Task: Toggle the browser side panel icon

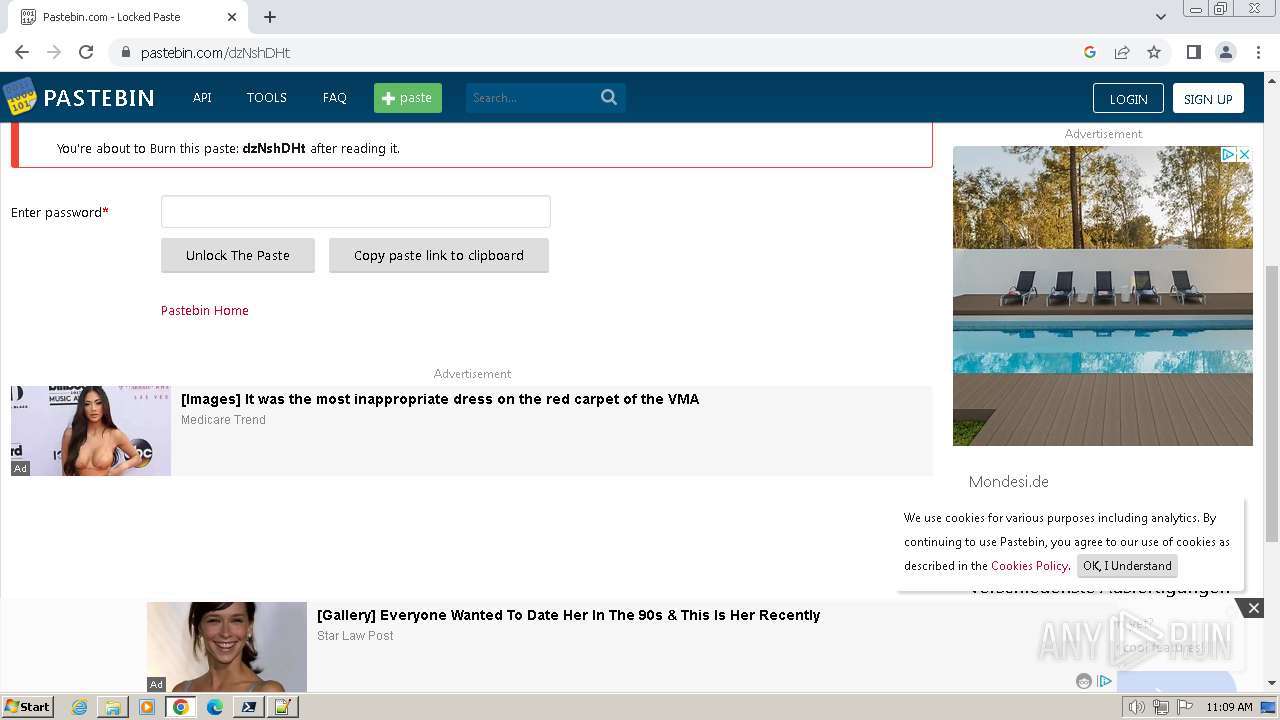Action: coord(1193,52)
